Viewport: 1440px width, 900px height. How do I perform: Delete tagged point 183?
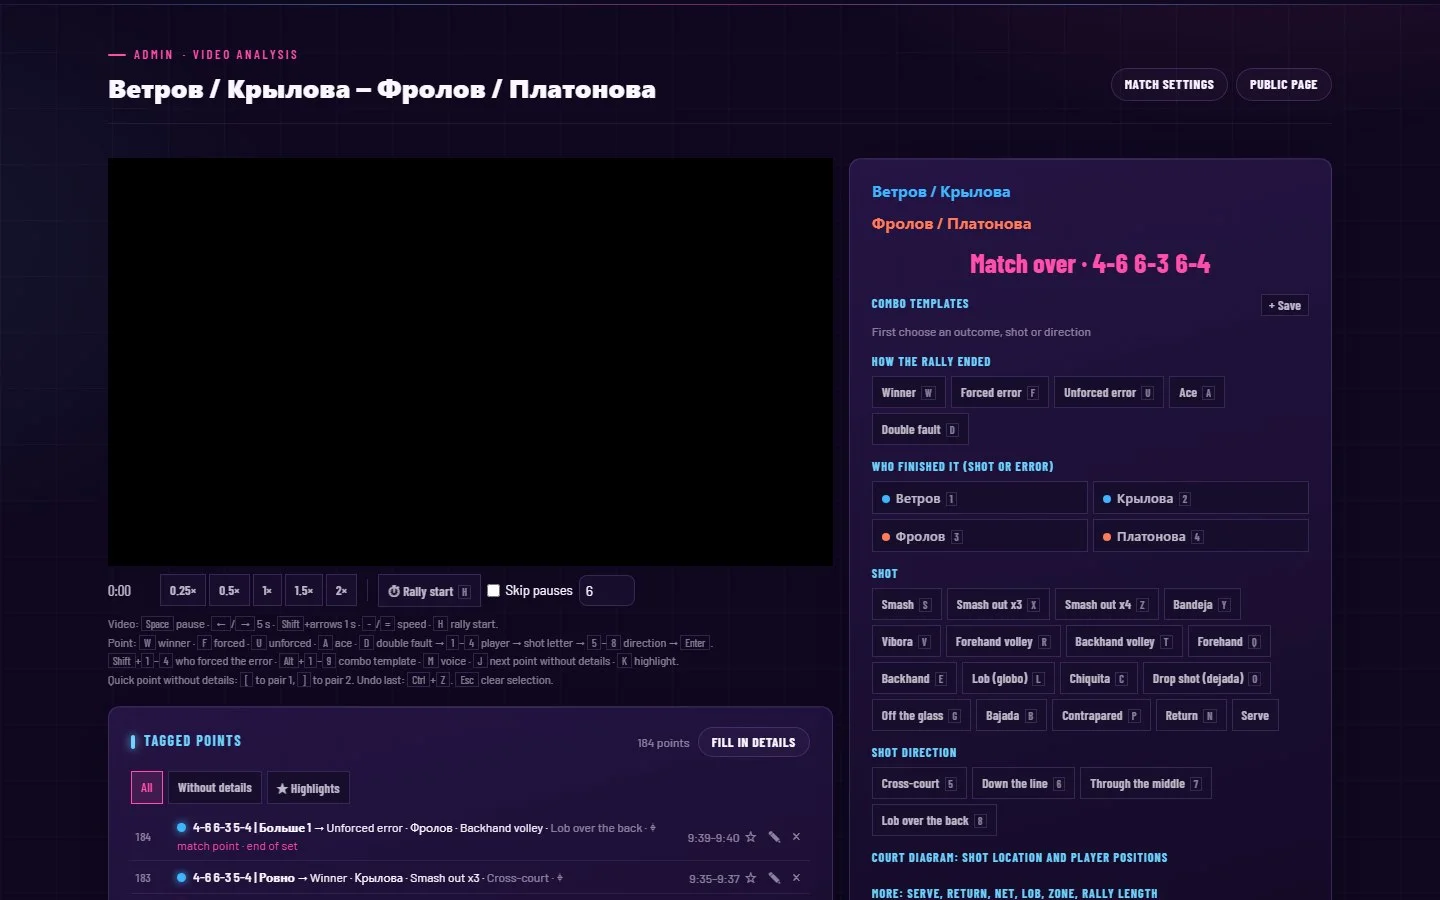[x=796, y=878]
